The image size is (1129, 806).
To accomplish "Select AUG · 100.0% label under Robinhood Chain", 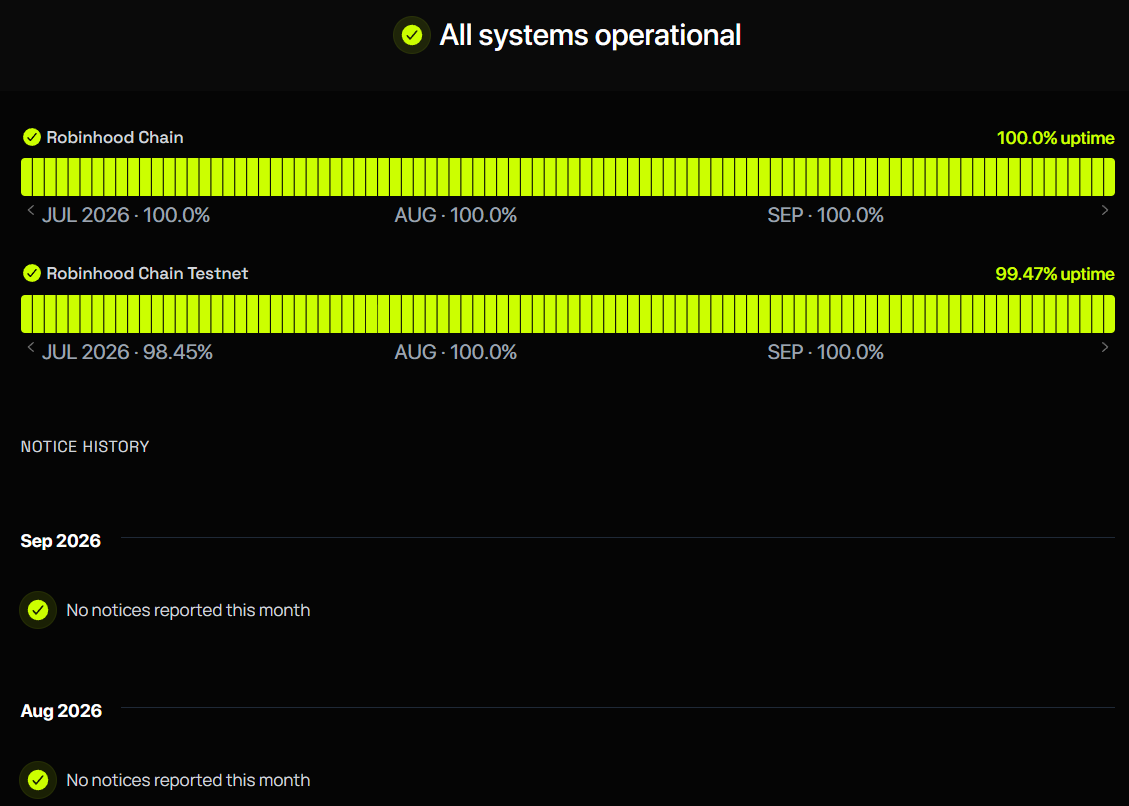I will pyautogui.click(x=456, y=215).
